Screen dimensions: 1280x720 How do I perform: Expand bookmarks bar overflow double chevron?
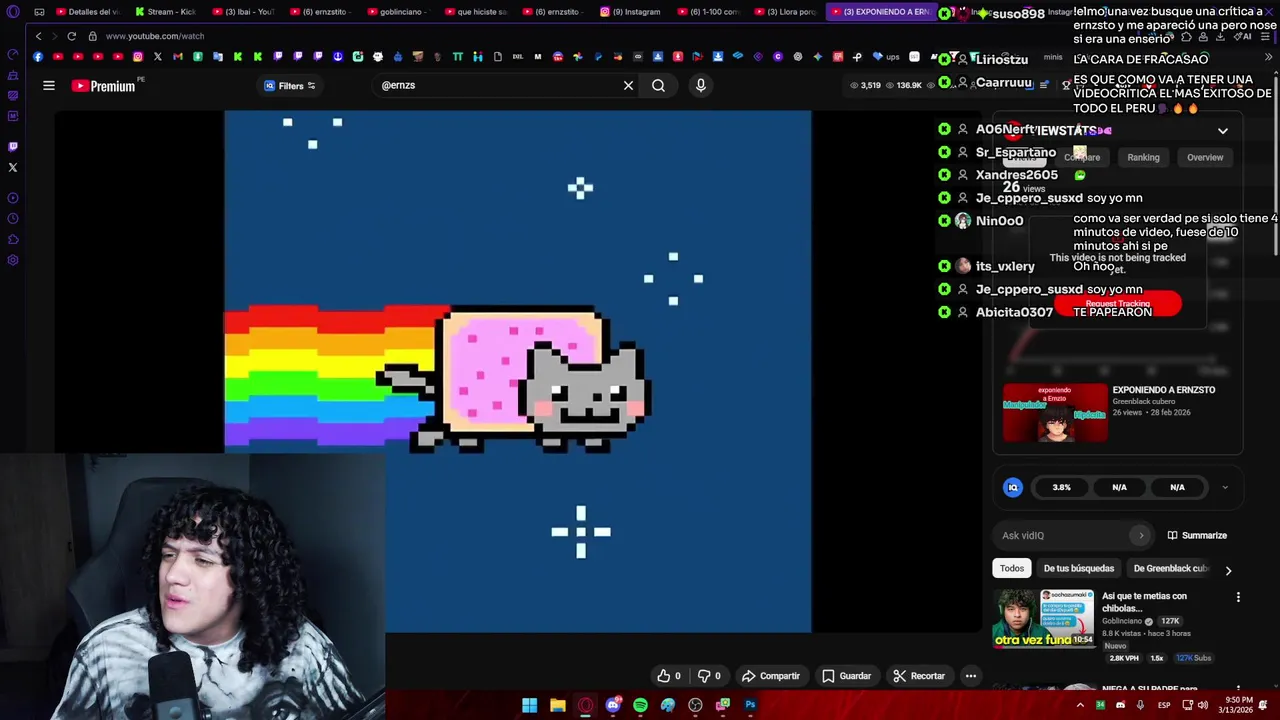pos(1267,57)
